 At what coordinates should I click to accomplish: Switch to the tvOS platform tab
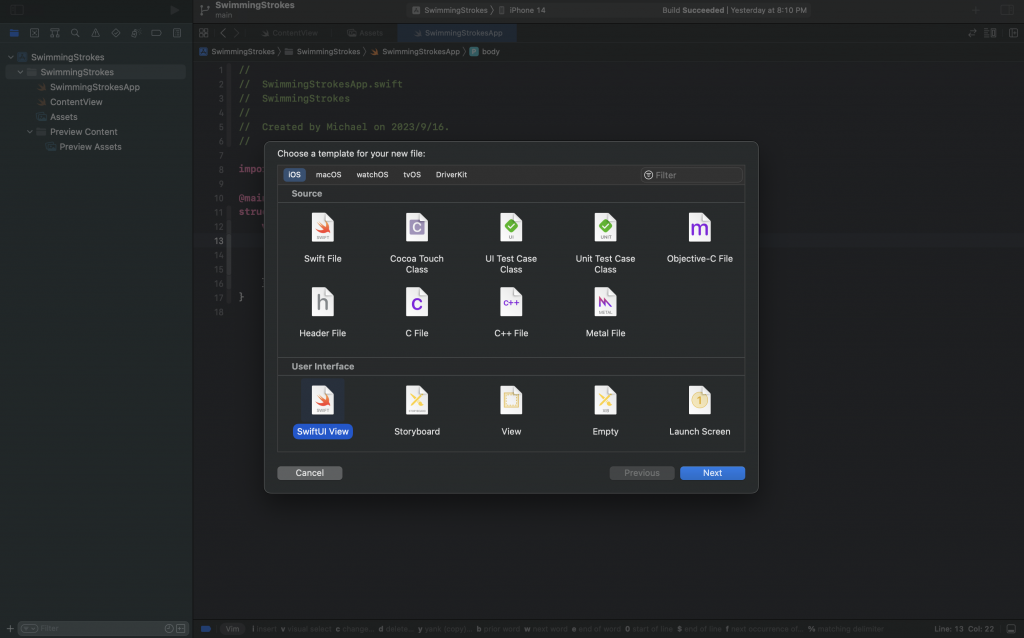click(x=412, y=174)
